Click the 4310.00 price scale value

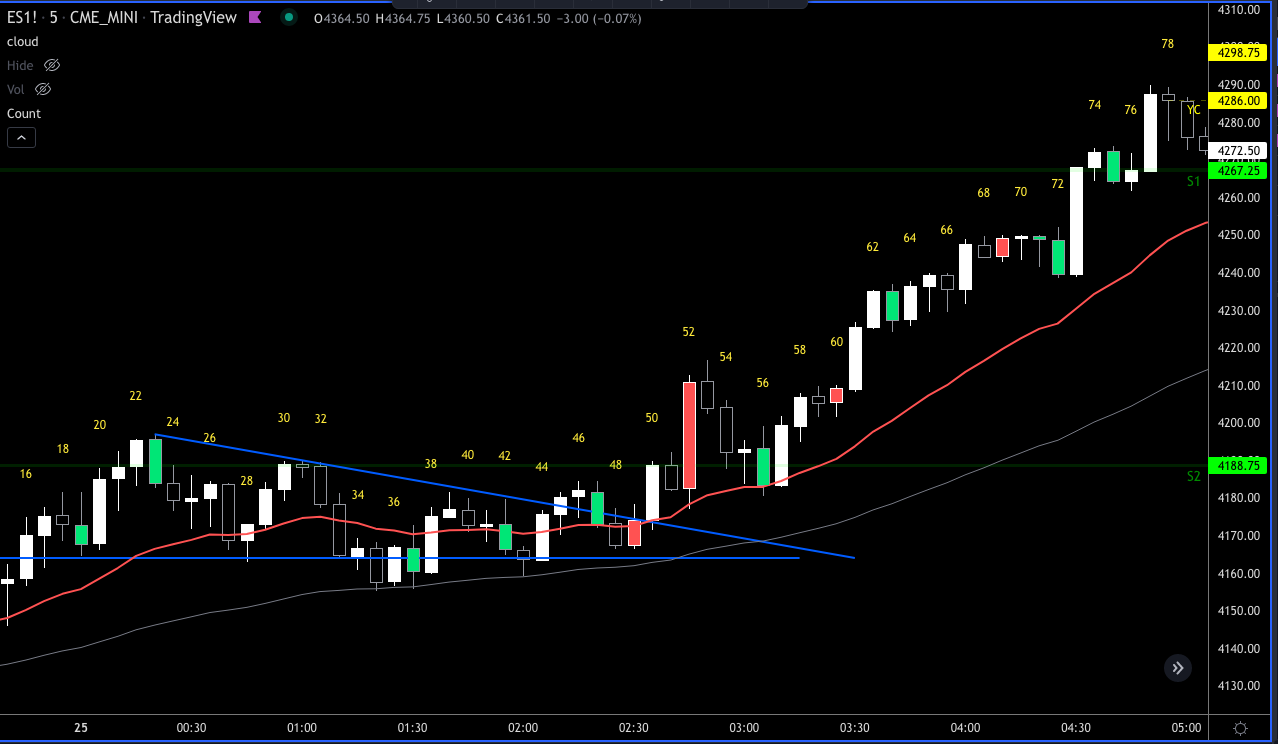[1238, 10]
